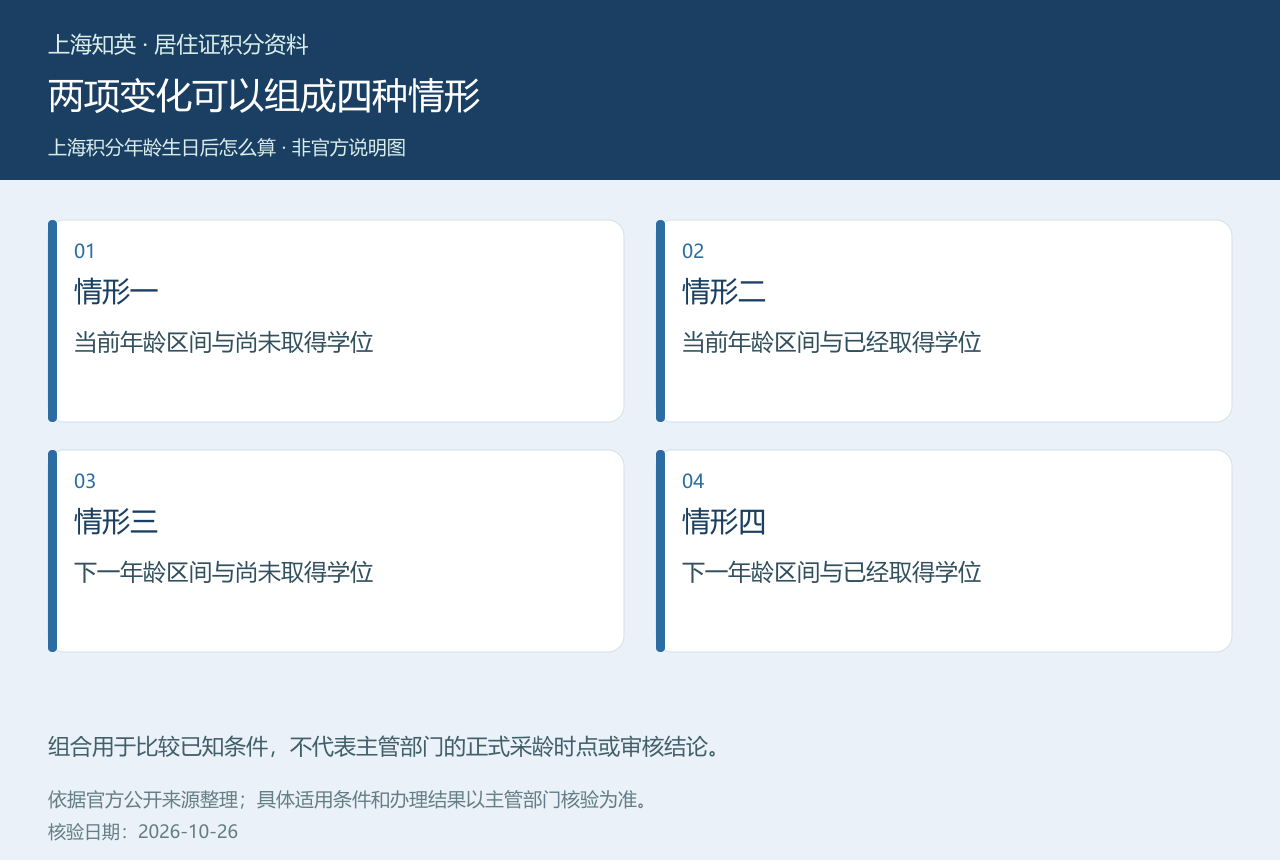The image size is (1280, 860).
Task: Click the verification date 核验日期：2026-10-26
Action: point(143,832)
